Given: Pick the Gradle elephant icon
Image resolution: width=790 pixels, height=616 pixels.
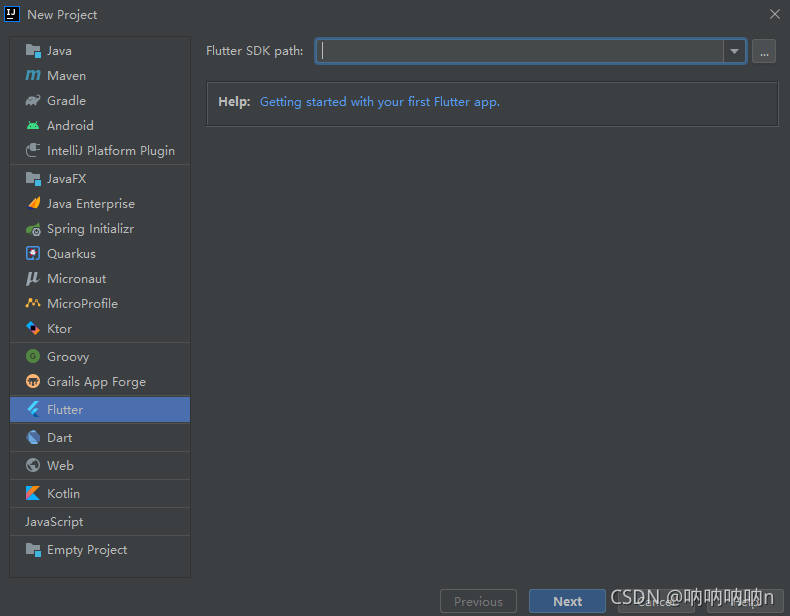Looking at the screenshot, I should (33, 101).
